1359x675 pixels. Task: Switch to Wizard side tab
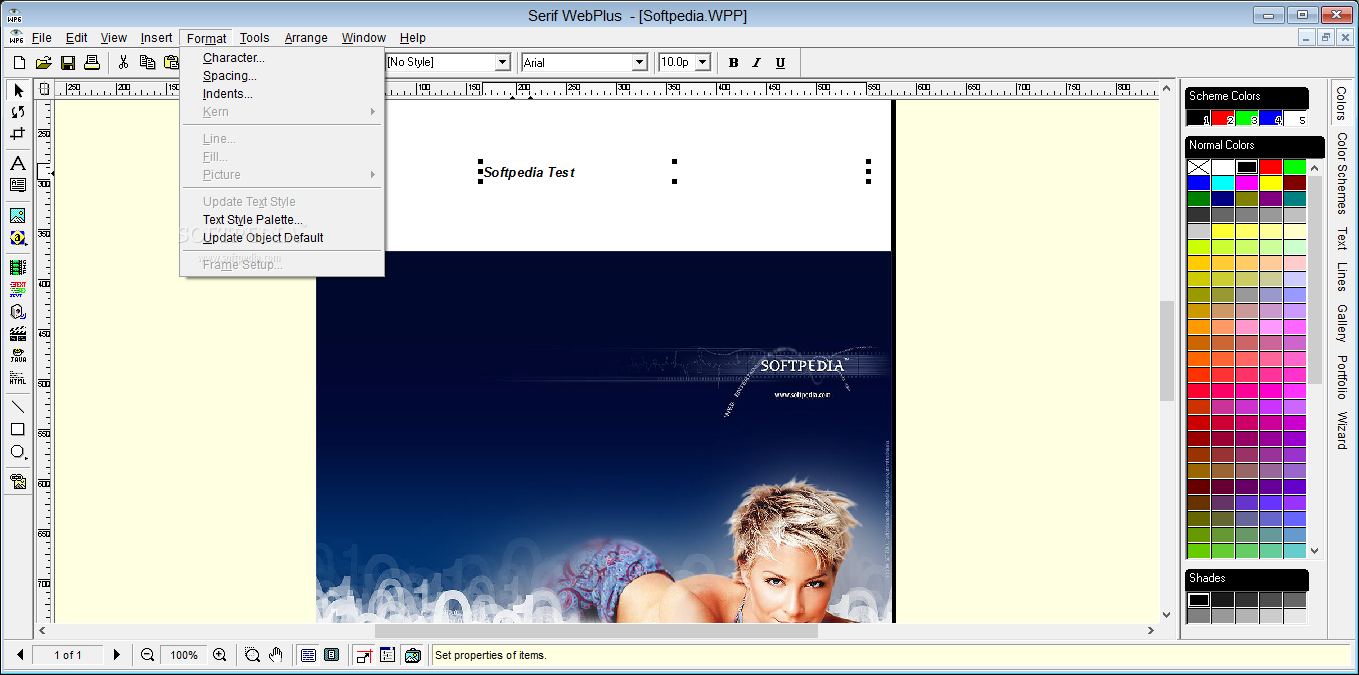(x=1342, y=430)
